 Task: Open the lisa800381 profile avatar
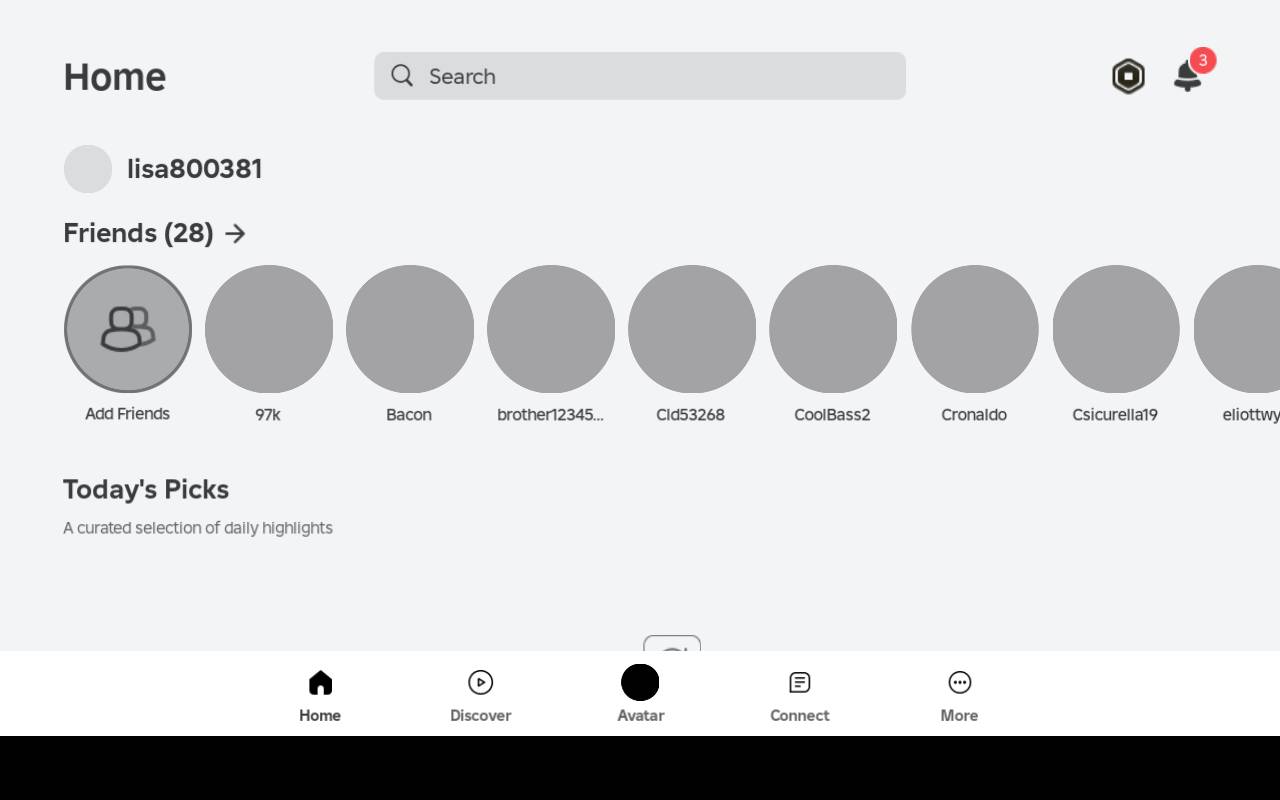coord(88,169)
